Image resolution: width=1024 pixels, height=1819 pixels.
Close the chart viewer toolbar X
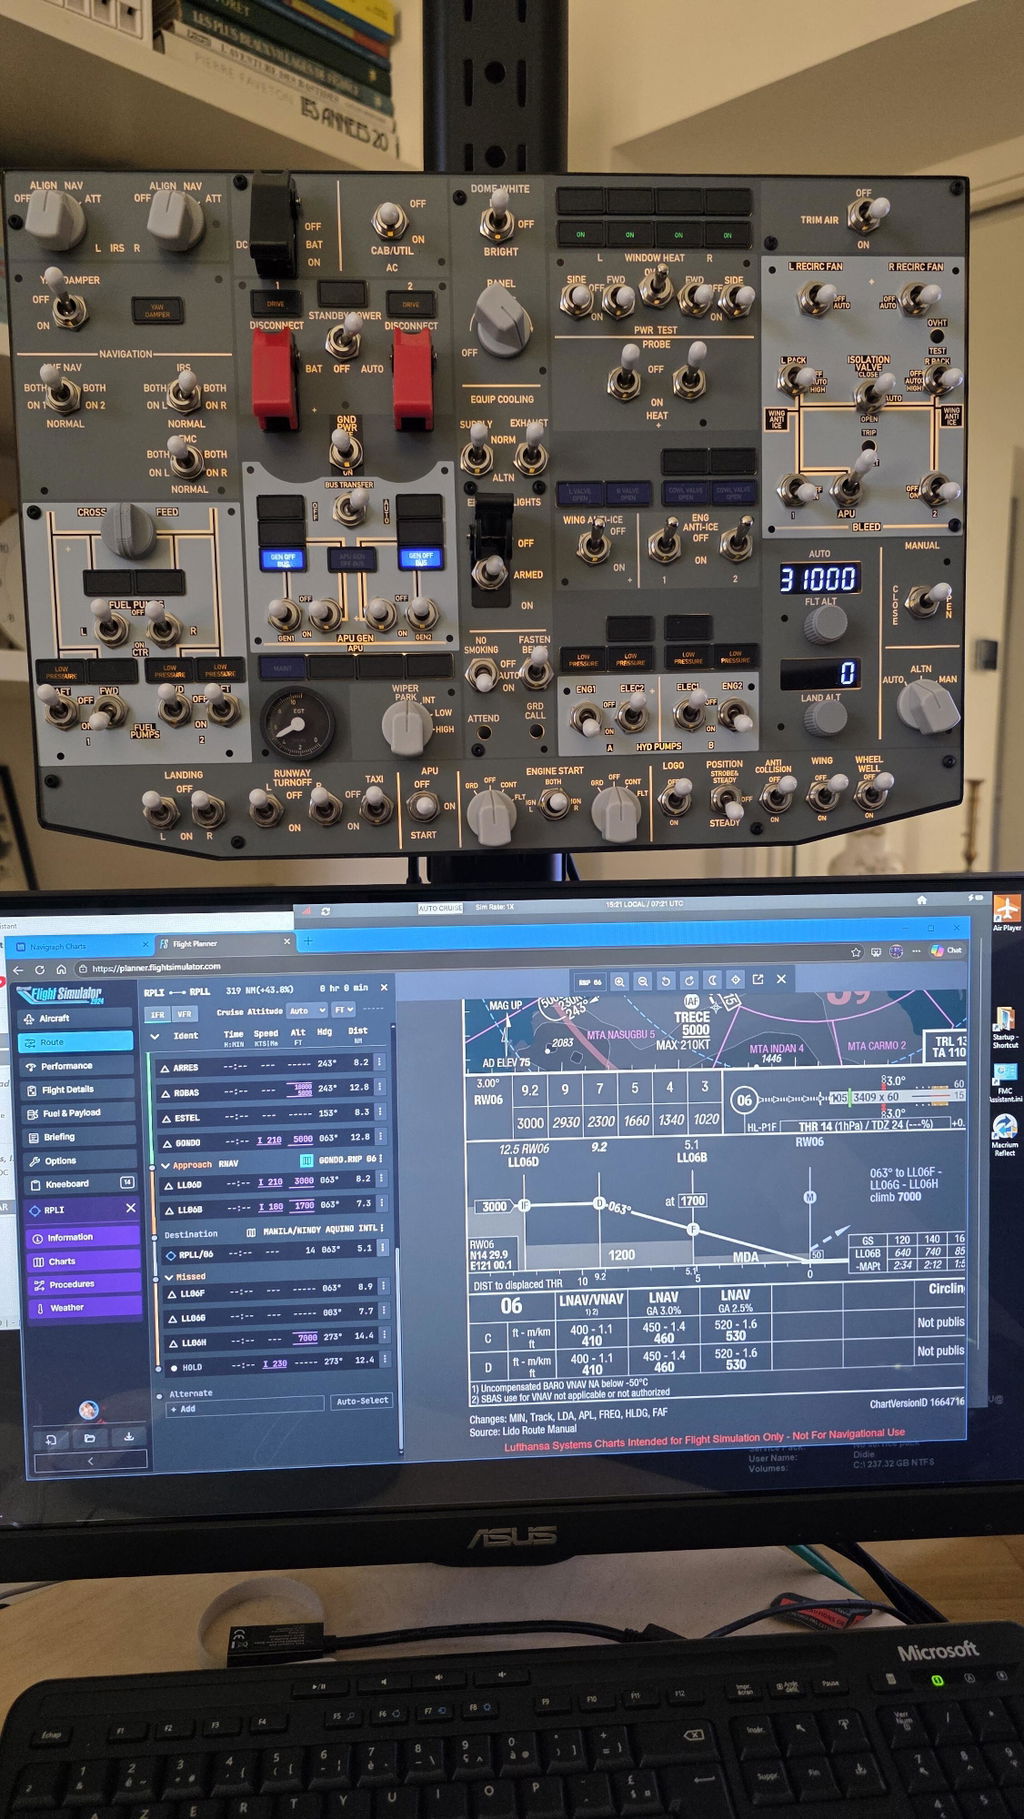coord(781,979)
